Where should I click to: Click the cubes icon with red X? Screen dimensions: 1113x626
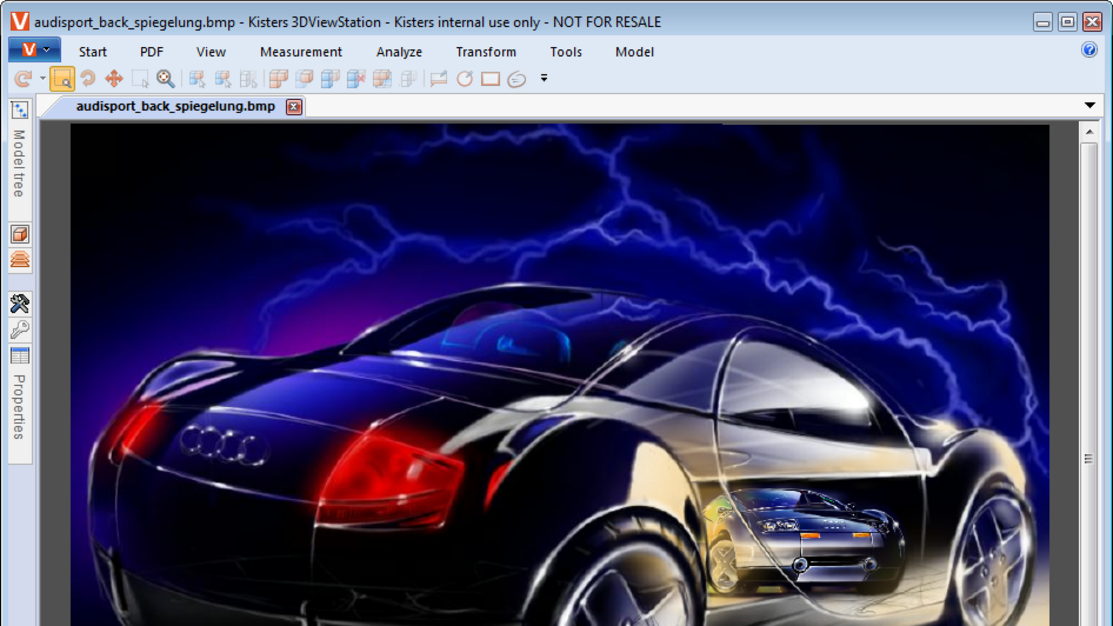tap(356, 79)
